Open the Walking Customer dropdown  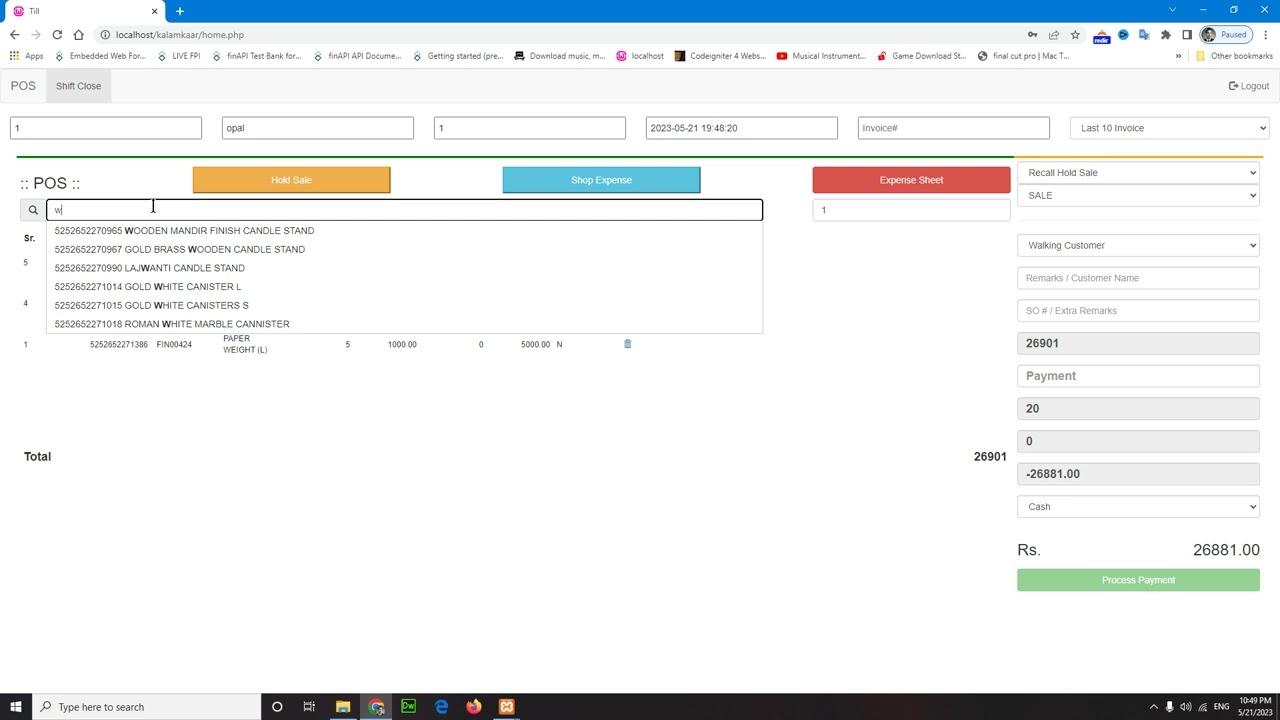tap(1138, 245)
